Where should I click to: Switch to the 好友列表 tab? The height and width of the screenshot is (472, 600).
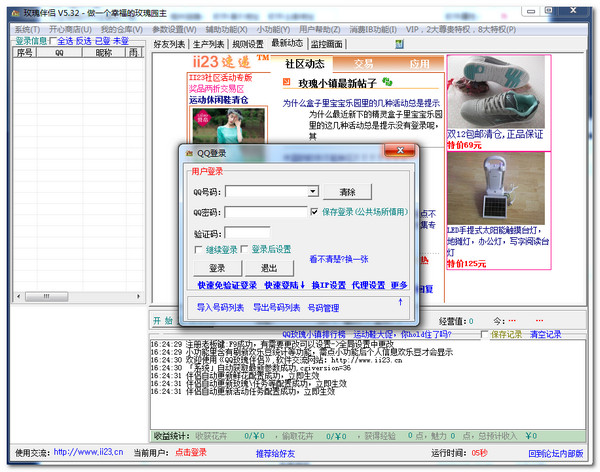pyautogui.click(x=169, y=44)
